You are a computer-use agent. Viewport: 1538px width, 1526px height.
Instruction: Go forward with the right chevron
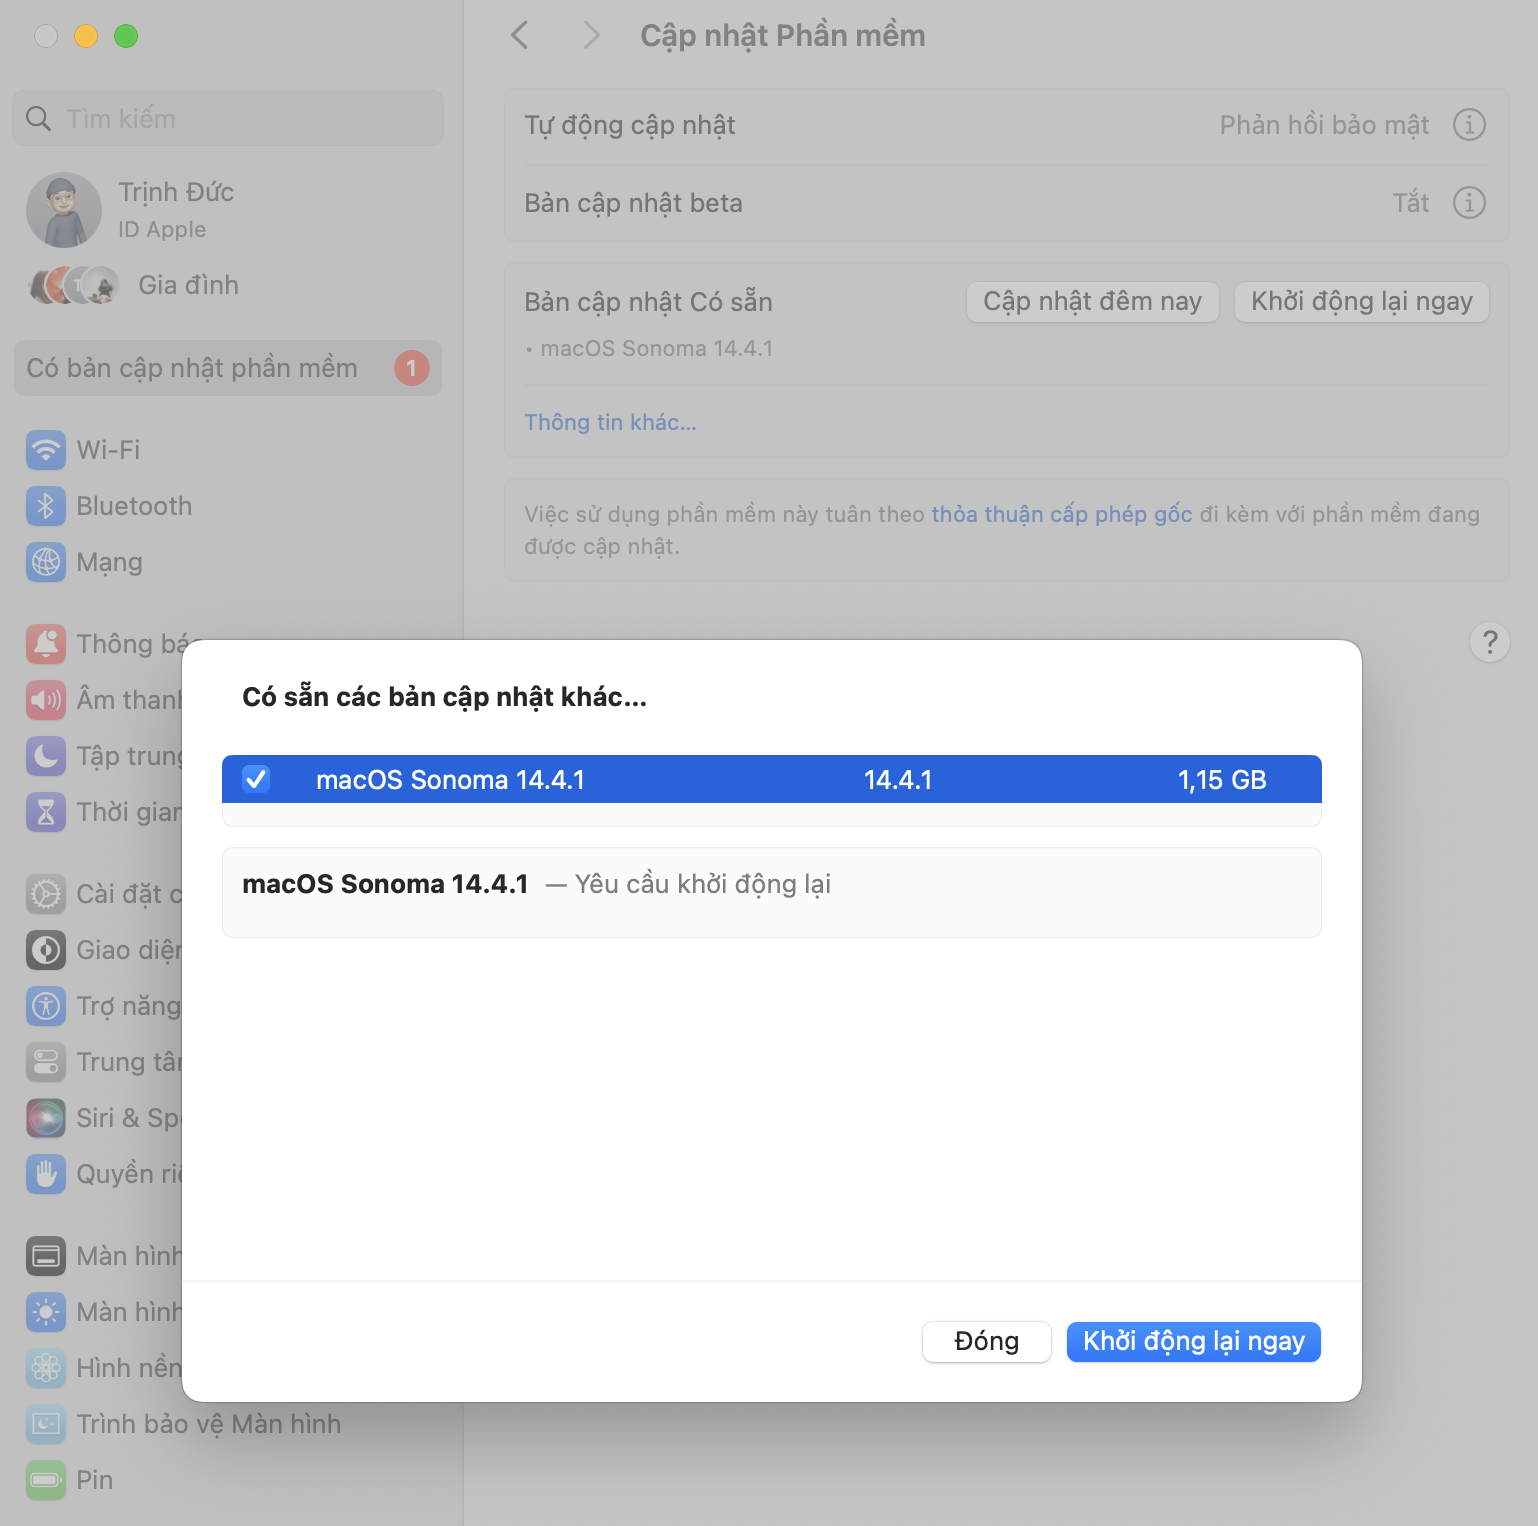(592, 36)
